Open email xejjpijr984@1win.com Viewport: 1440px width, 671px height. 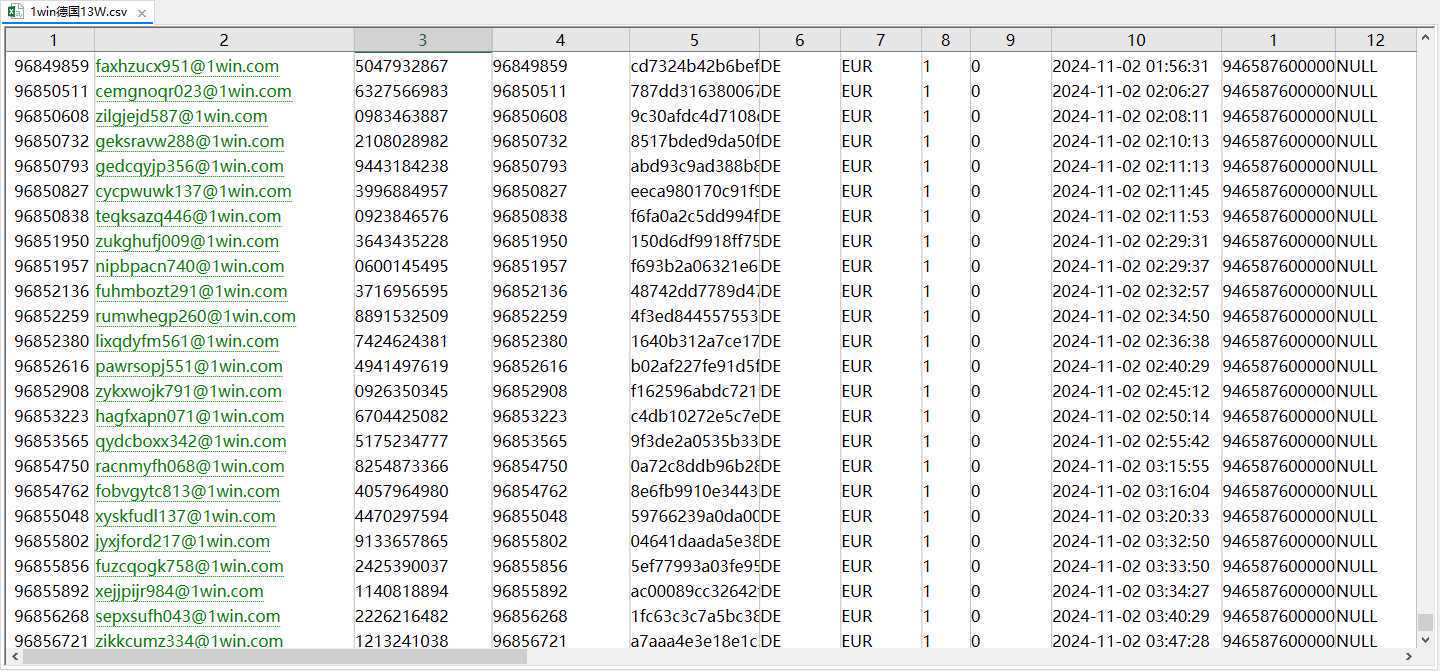pyautogui.click(x=180, y=591)
